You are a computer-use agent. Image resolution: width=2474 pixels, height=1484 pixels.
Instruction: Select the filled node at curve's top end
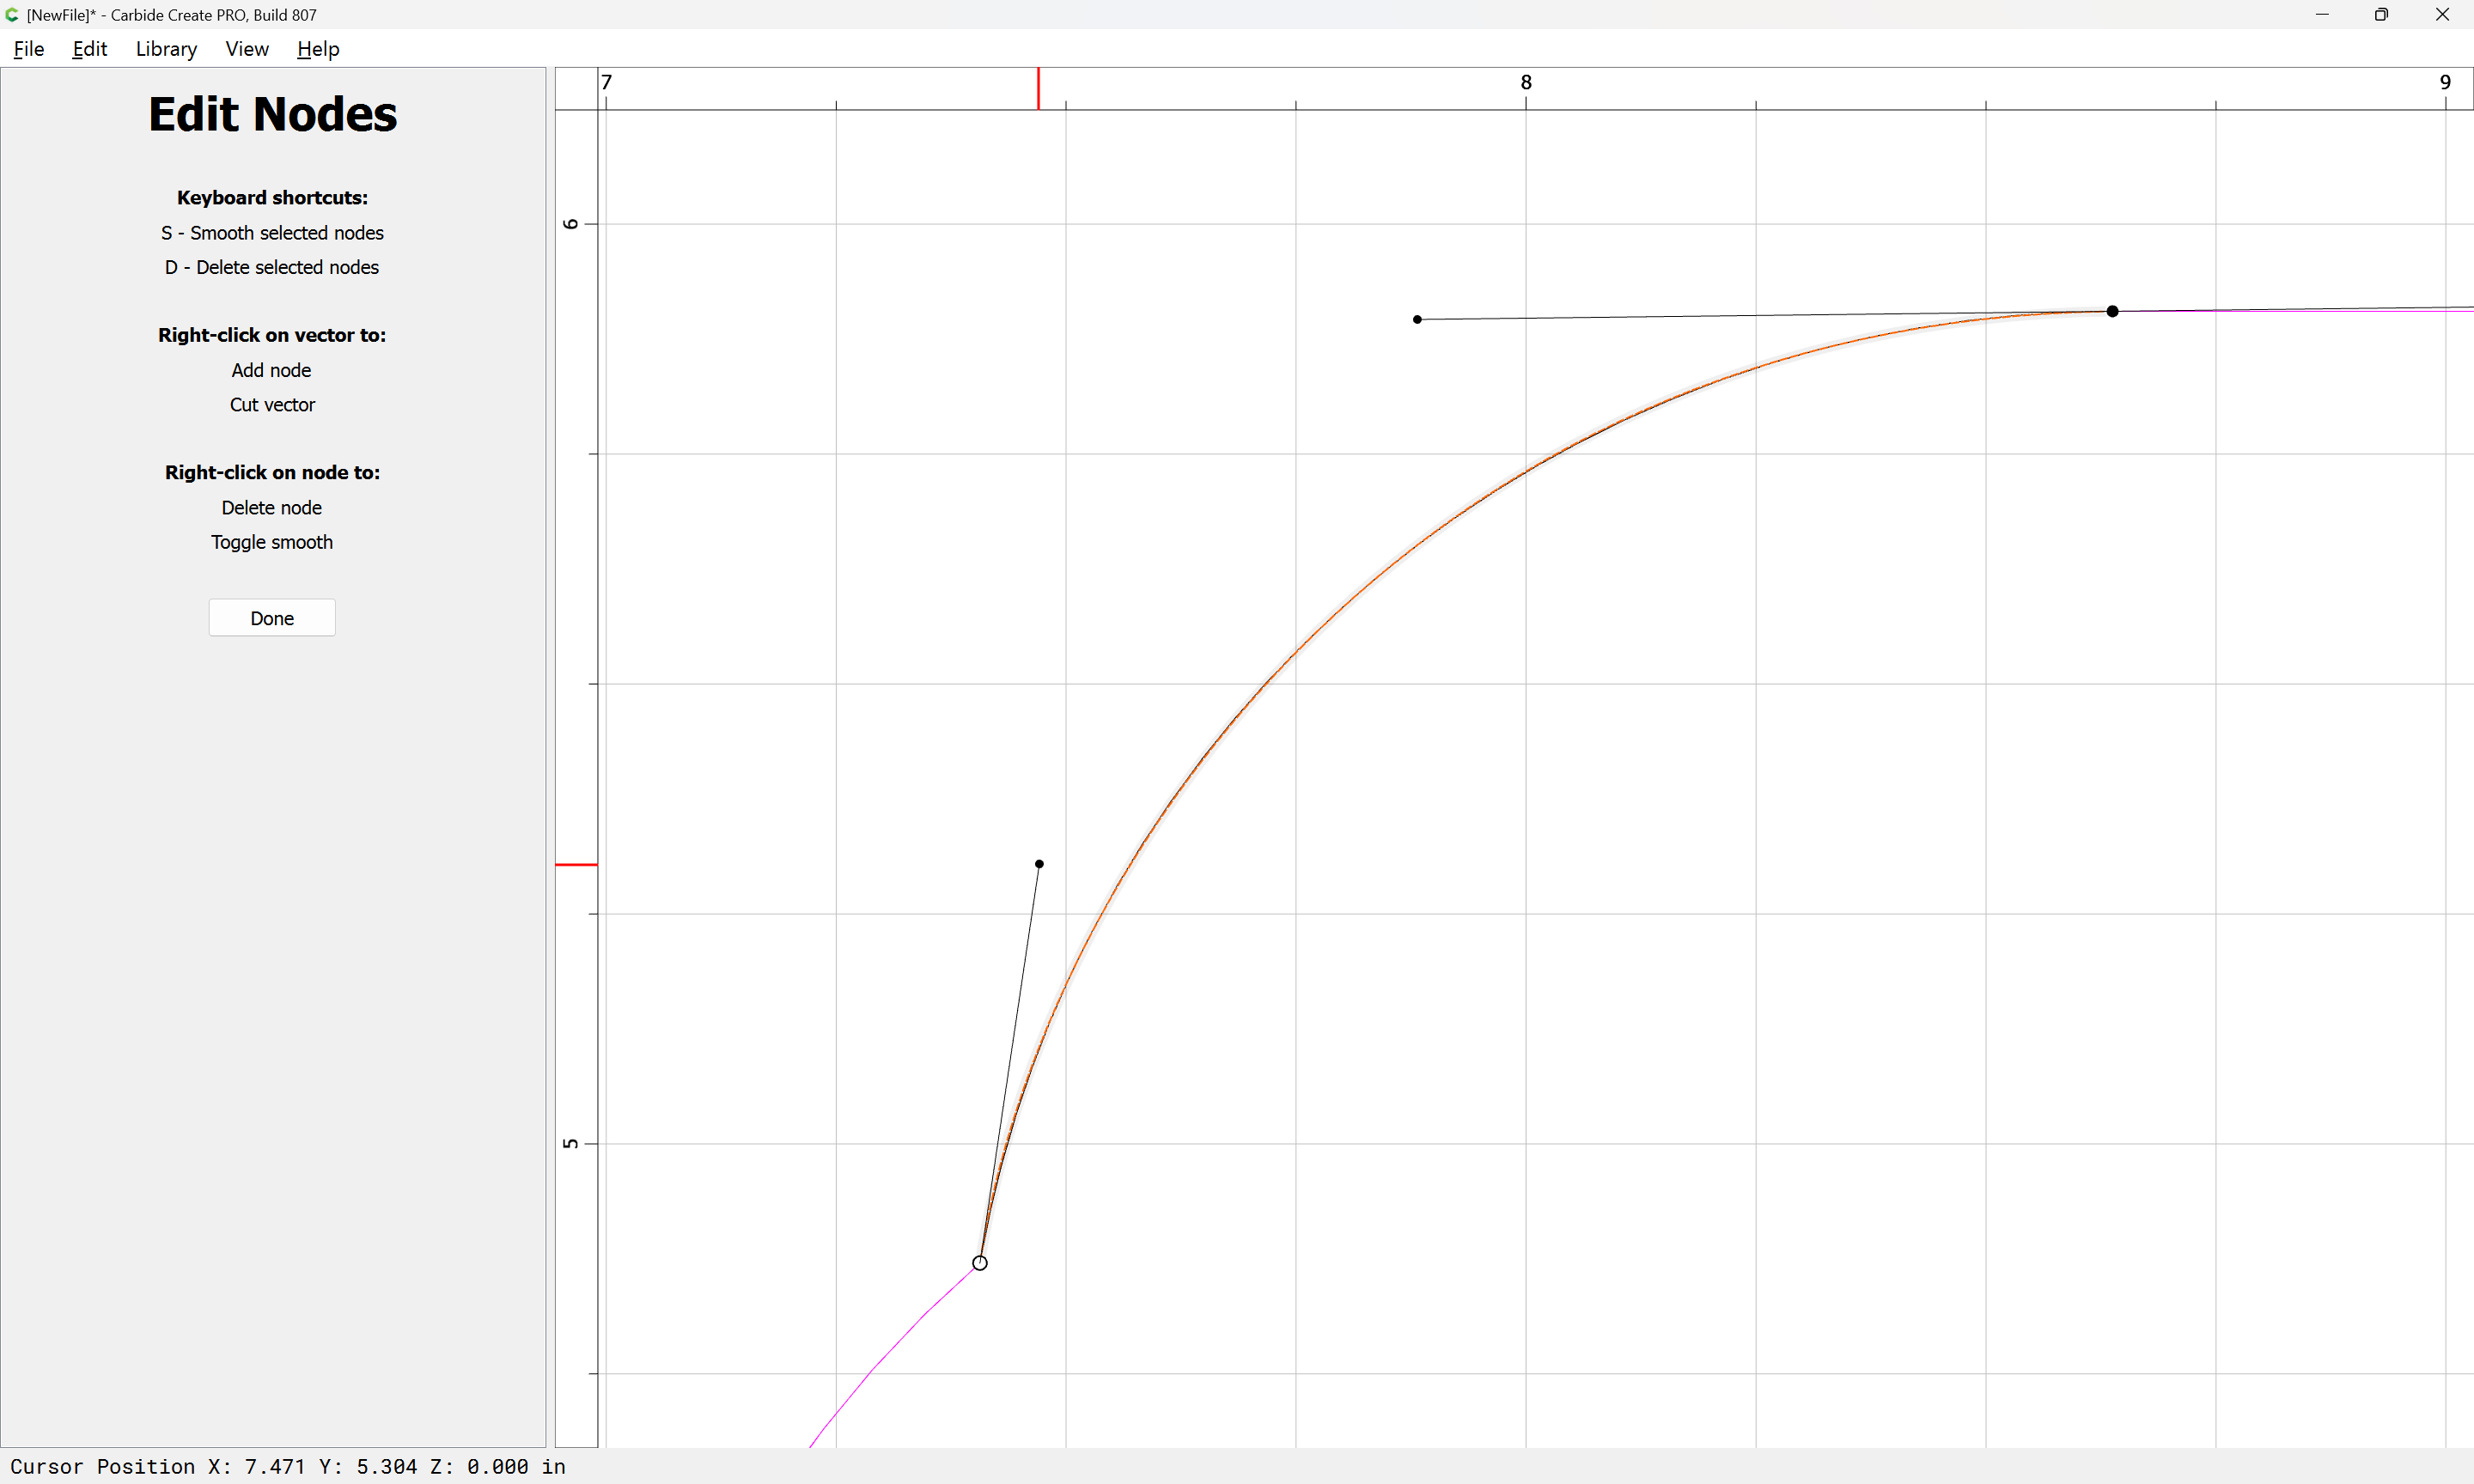click(x=2112, y=311)
